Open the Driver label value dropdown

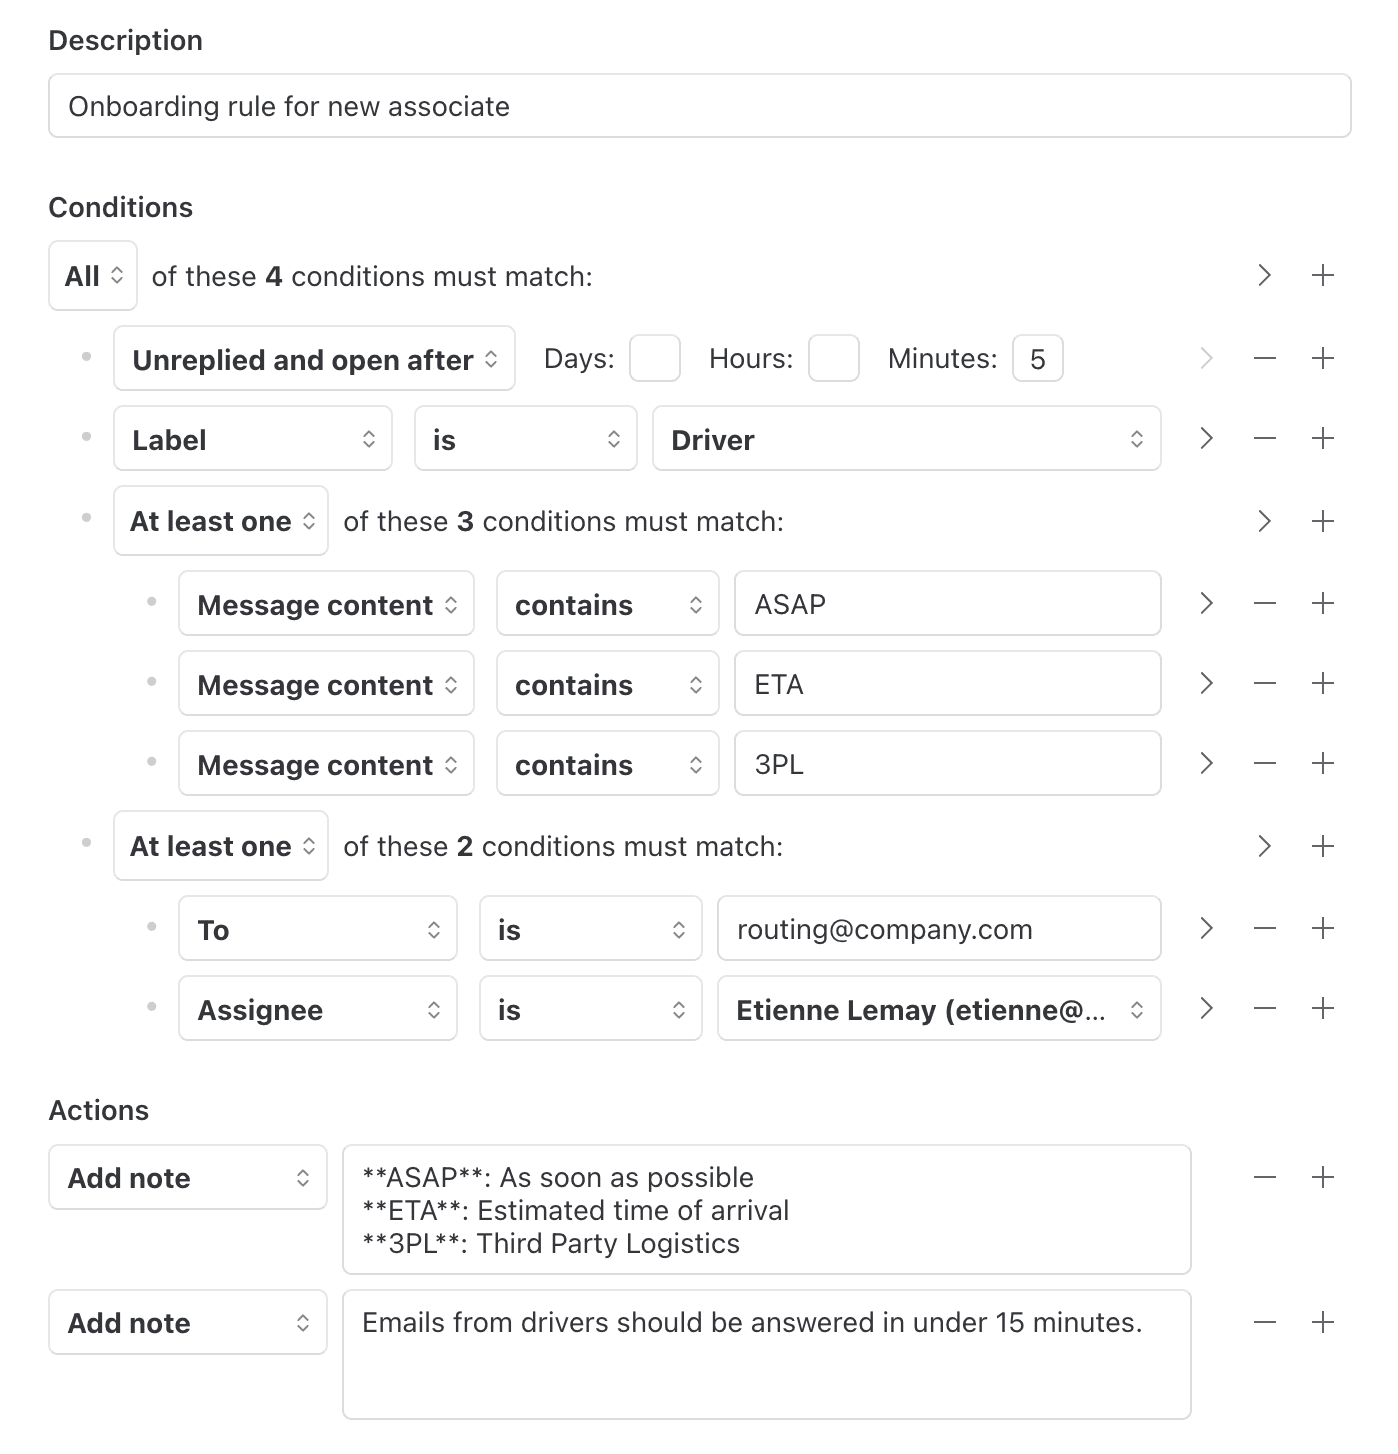pyautogui.click(x=906, y=439)
